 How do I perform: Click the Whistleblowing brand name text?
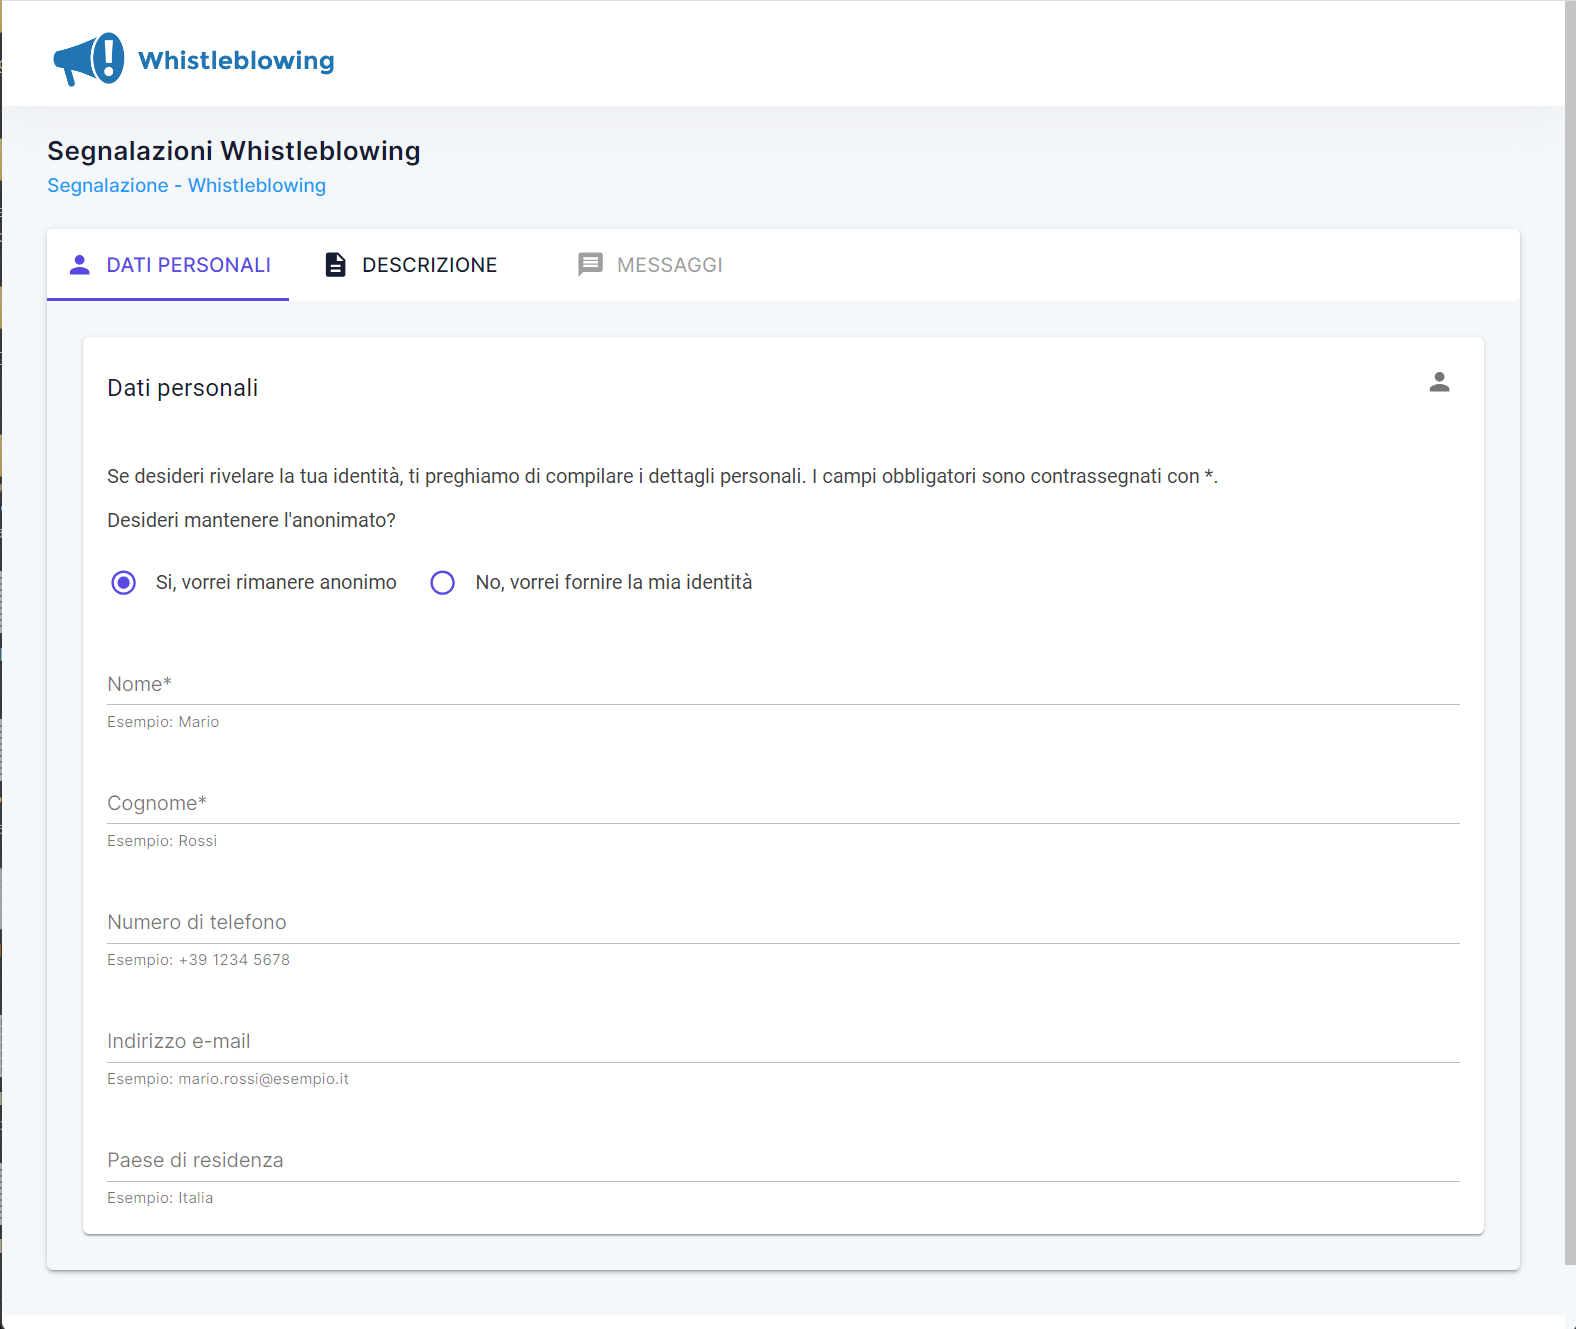click(x=236, y=61)
